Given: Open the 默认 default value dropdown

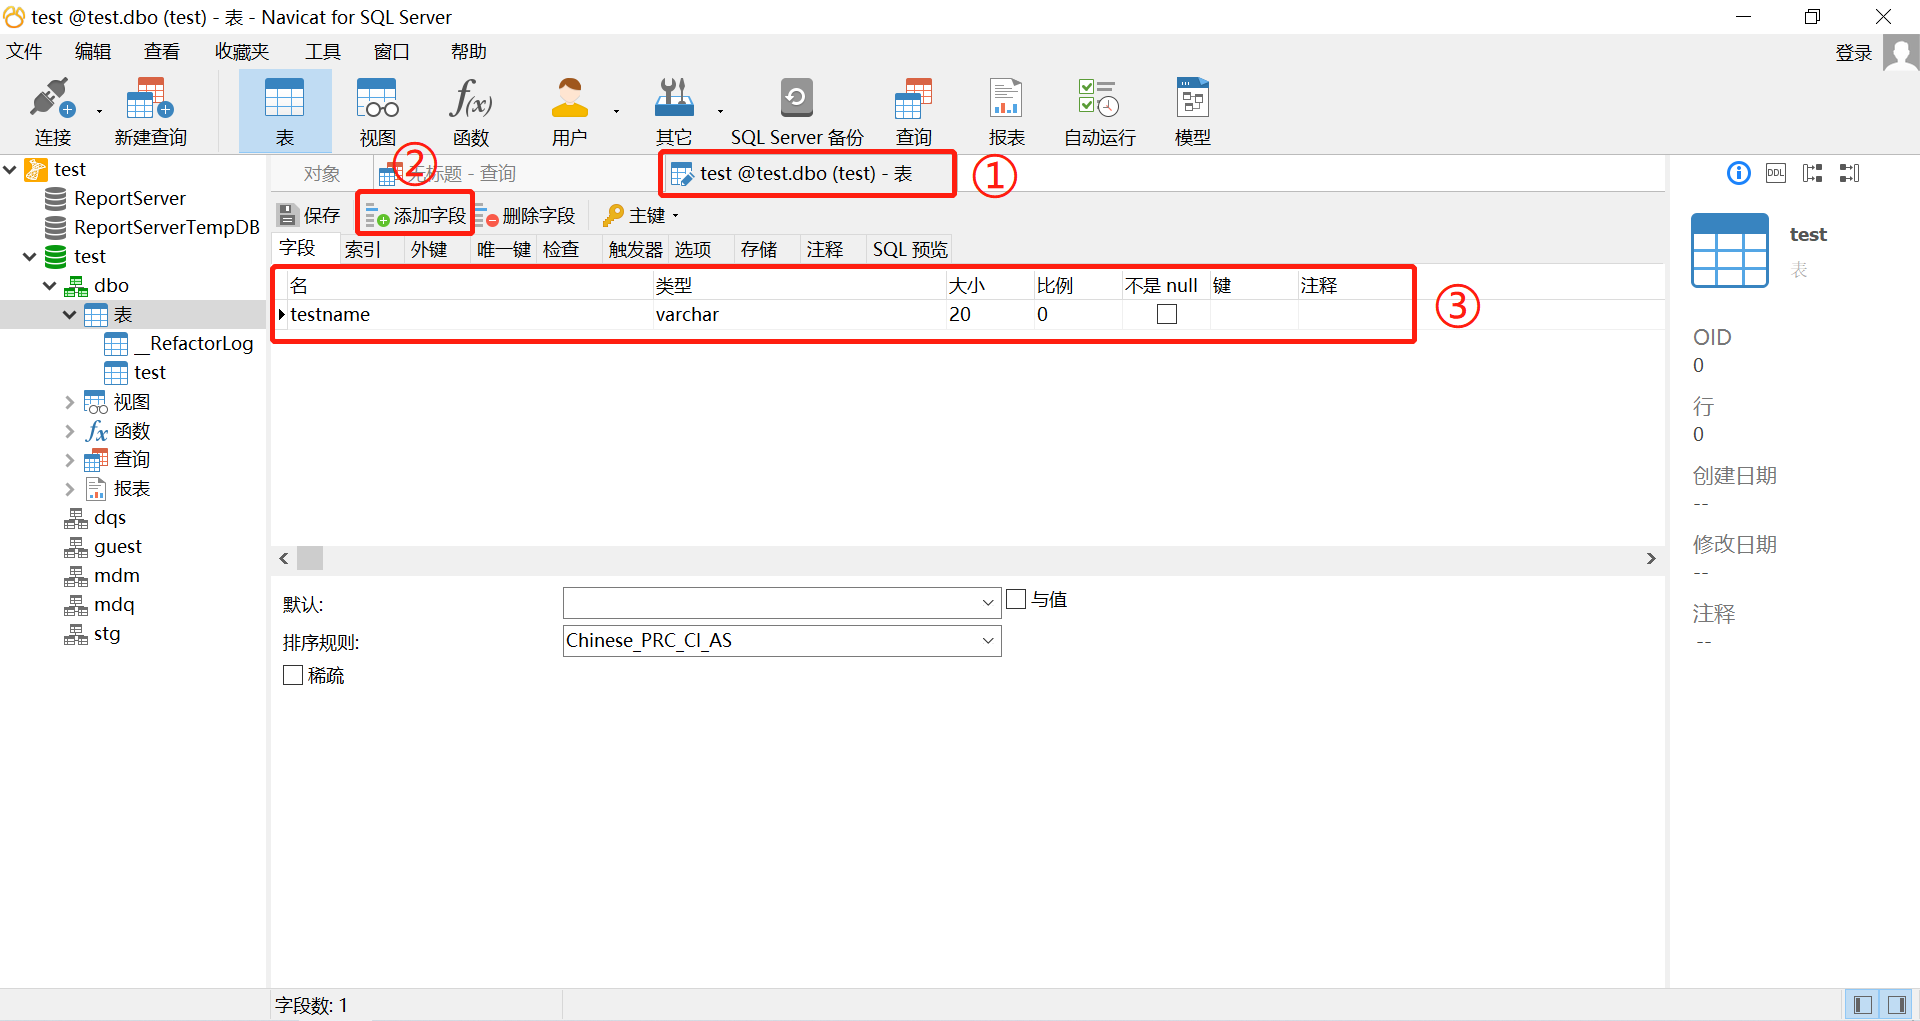Looking at the screenshot, I should 987,603.
